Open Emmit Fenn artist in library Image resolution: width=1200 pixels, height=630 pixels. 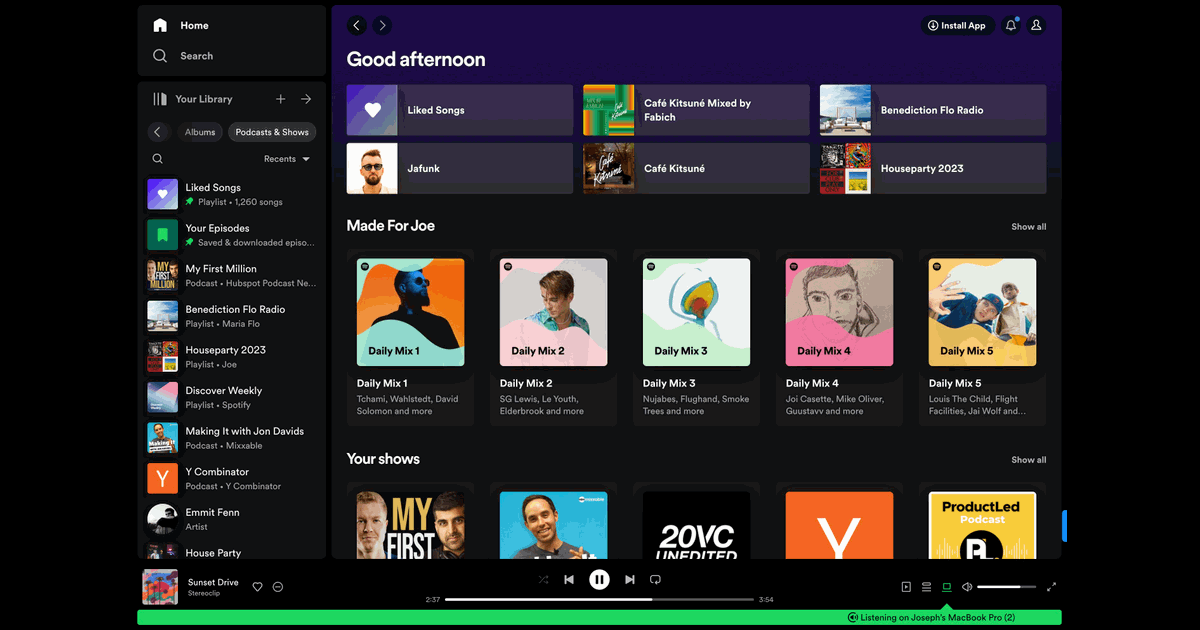(x=232, y=519)
